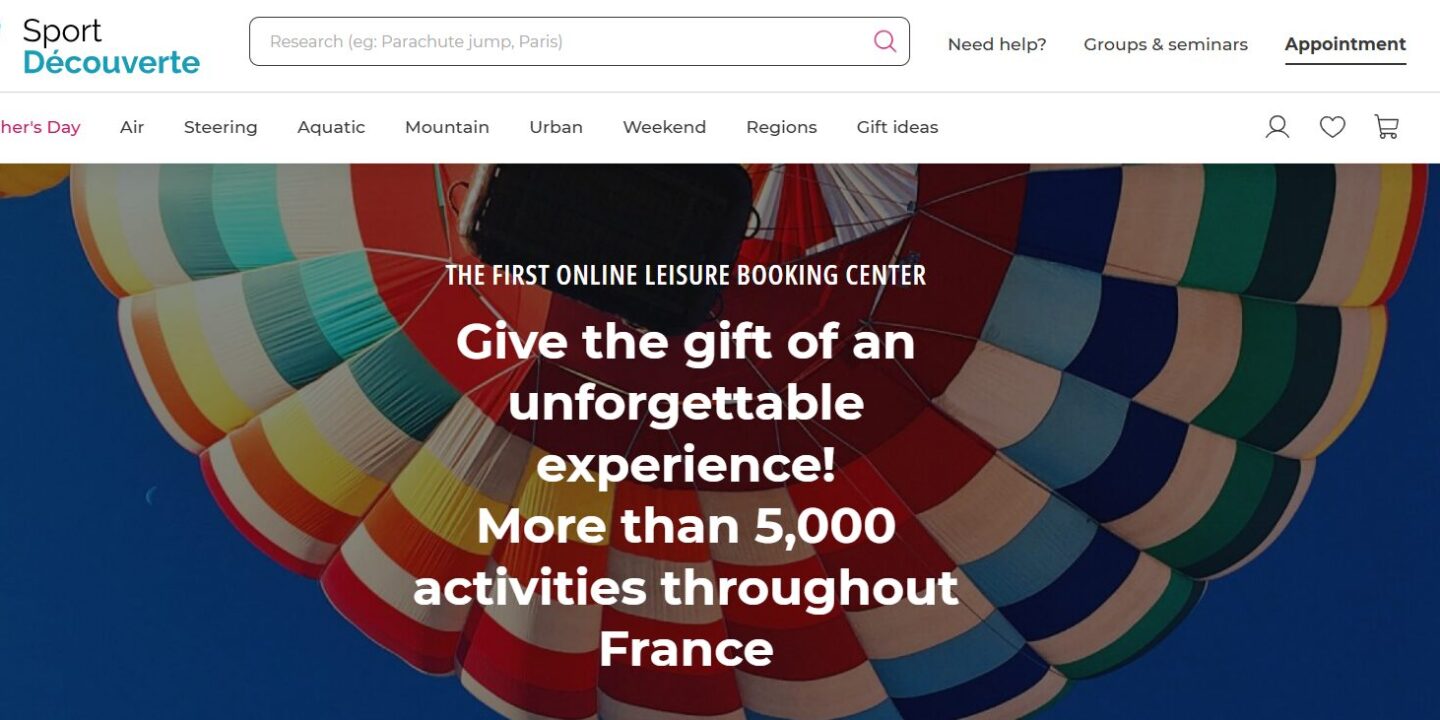Image resolution: width=1440 pixels, height=720 pixels.
Task: Click the Sport Découverte logo
Action: tap(110, 46)
